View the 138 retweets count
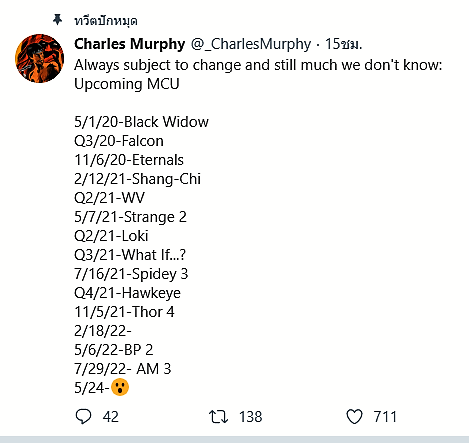The height and width of the screenshot is (443, 469). click(x=251, y=417)
